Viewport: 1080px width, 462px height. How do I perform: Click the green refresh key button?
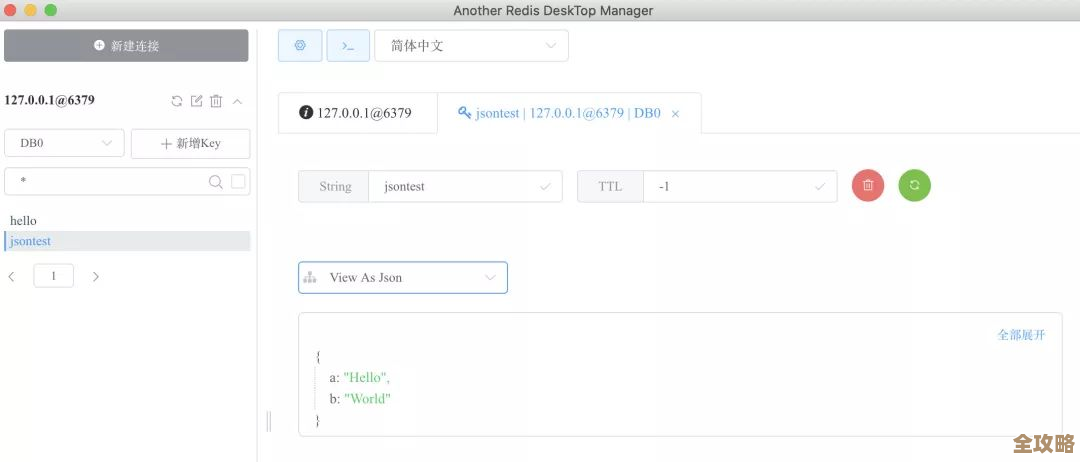coord(914,186)
